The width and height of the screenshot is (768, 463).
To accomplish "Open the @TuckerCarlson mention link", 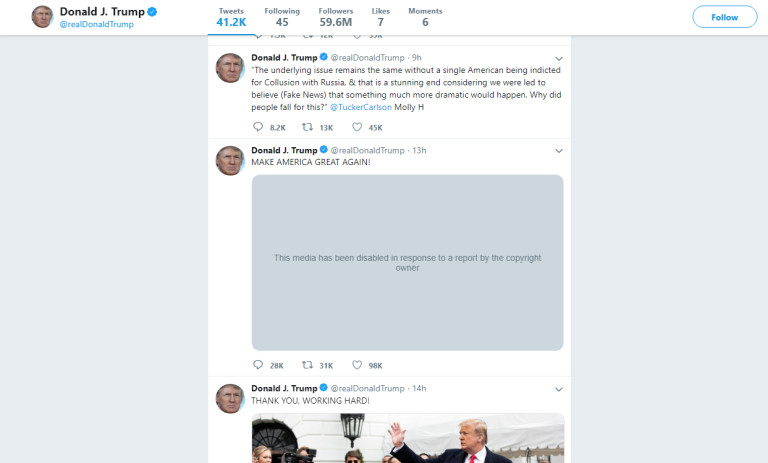I will (x=361, y=107).
